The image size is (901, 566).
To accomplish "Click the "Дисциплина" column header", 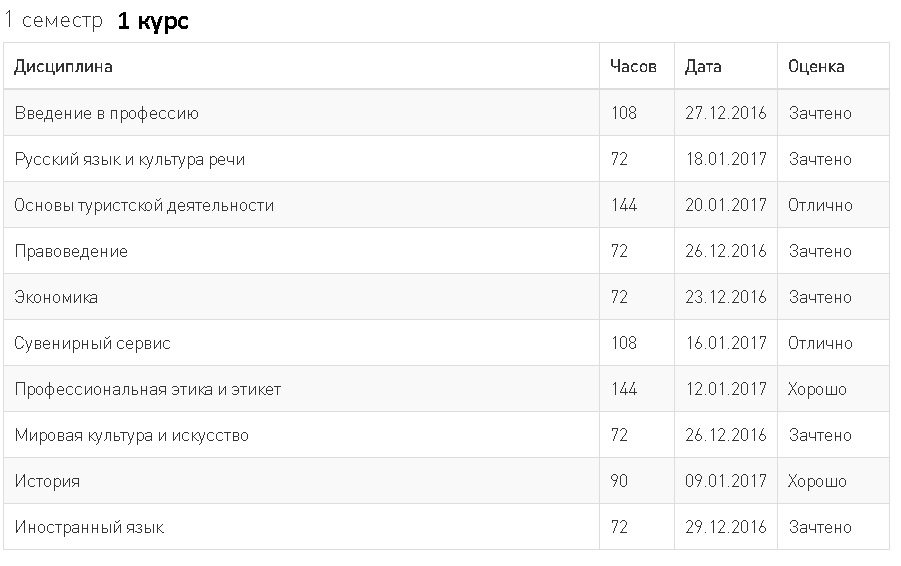I will click(63, 67).
